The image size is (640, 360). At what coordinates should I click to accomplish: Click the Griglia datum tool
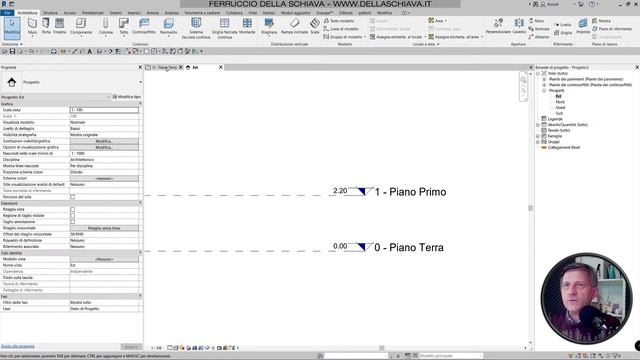point(563,33)
